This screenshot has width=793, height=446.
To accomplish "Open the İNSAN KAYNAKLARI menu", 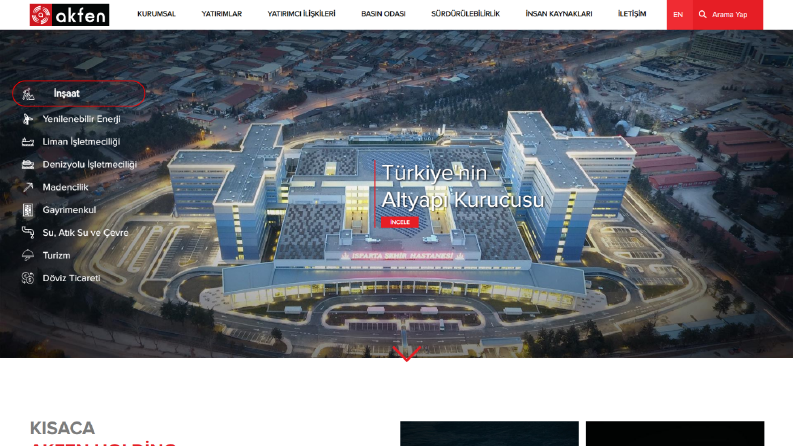I will pyautogui.click(x=559, y=14).
